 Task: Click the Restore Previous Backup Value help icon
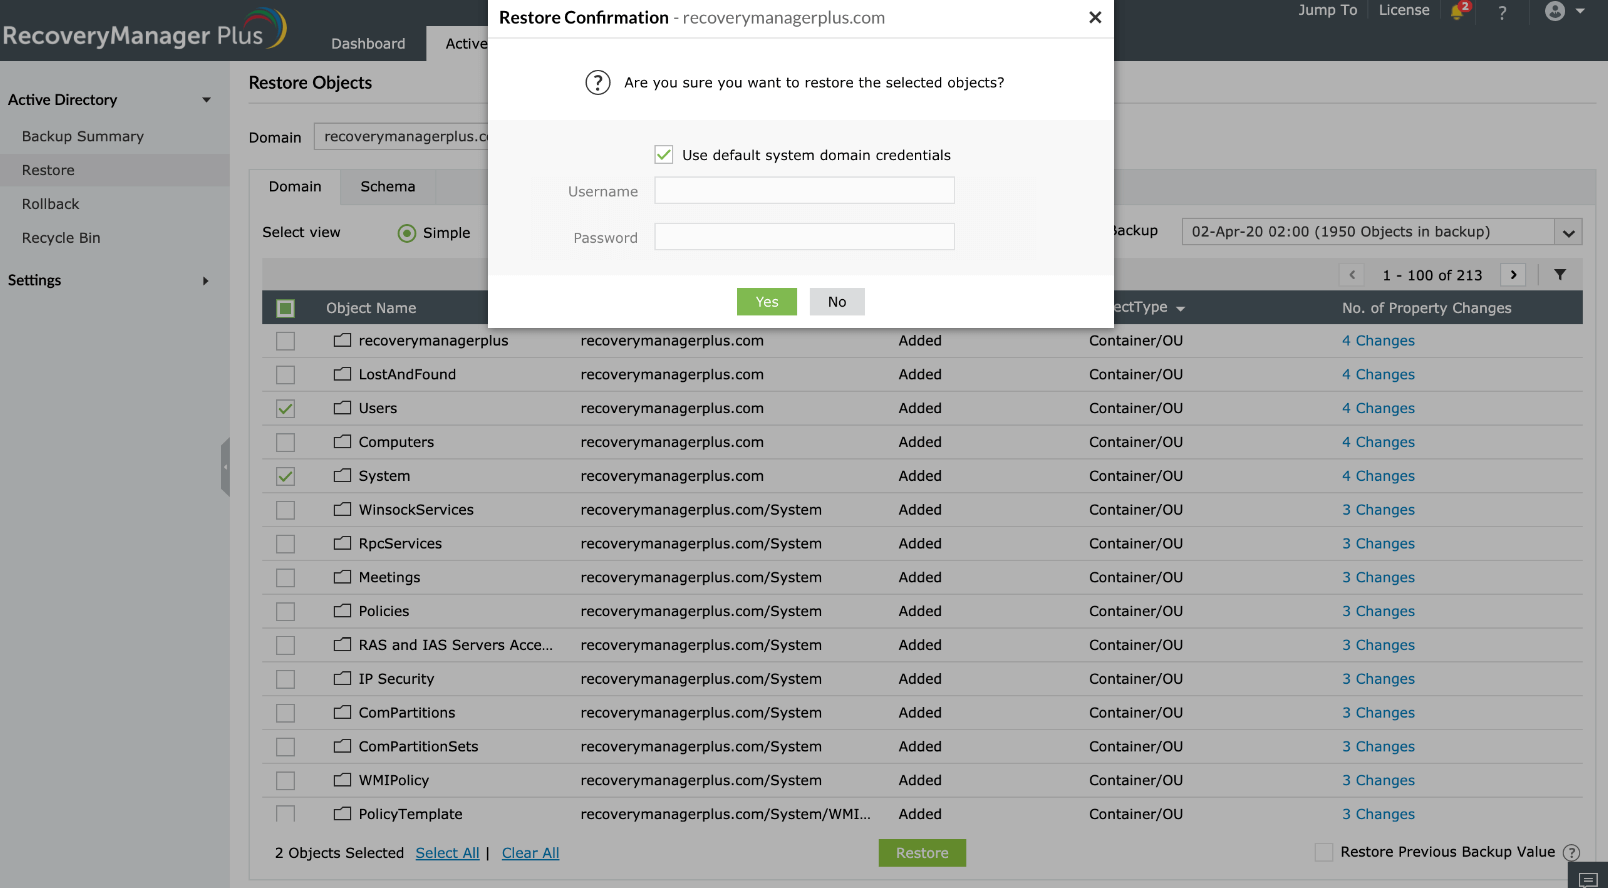pos(1572,853)
